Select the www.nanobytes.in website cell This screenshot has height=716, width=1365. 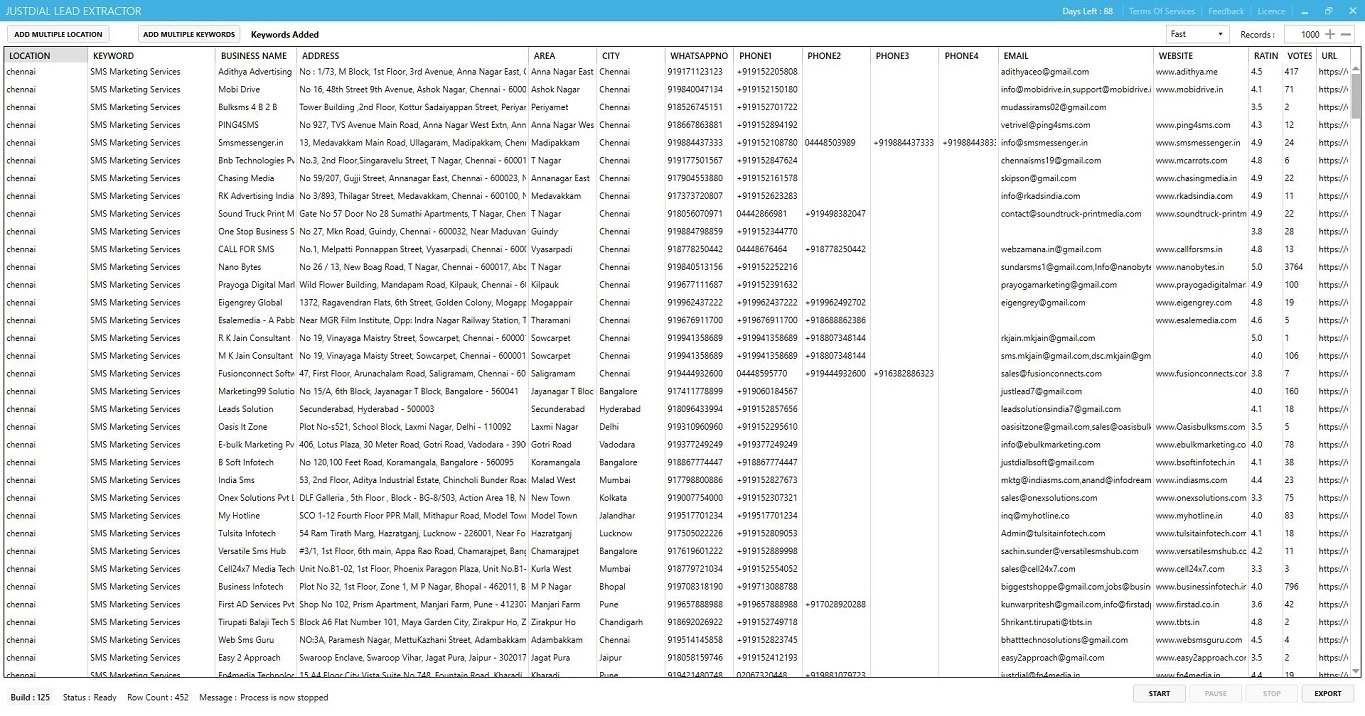[x=1200, y=267]
